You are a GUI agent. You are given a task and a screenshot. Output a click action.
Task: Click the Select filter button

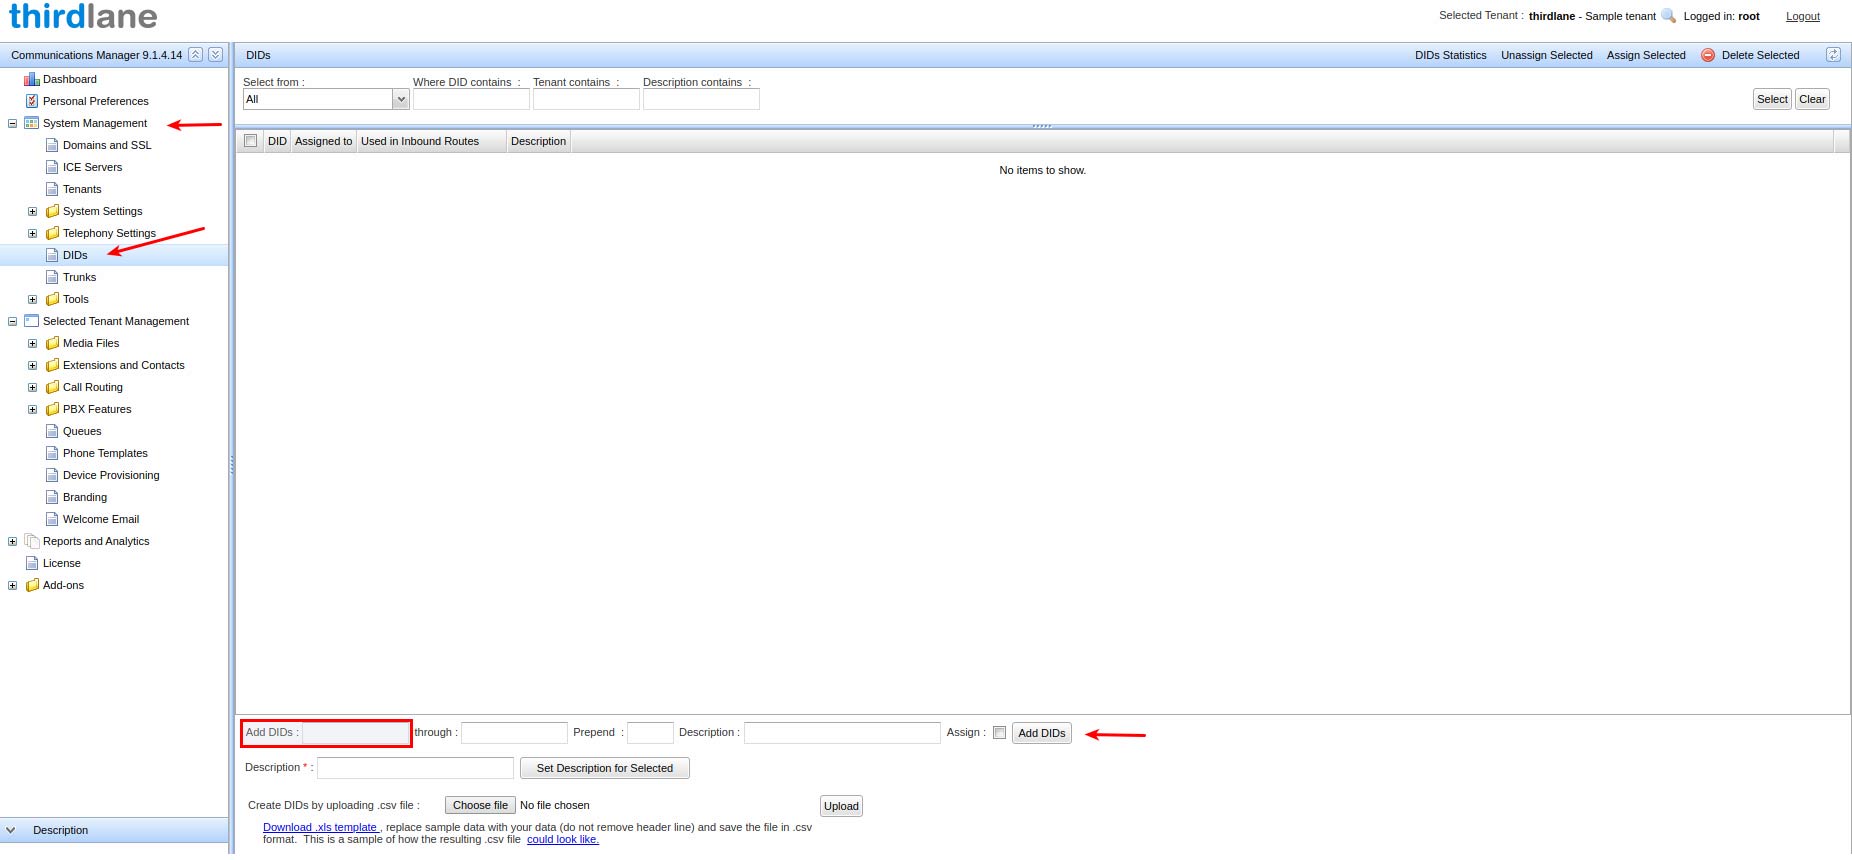coord(1772,99)
